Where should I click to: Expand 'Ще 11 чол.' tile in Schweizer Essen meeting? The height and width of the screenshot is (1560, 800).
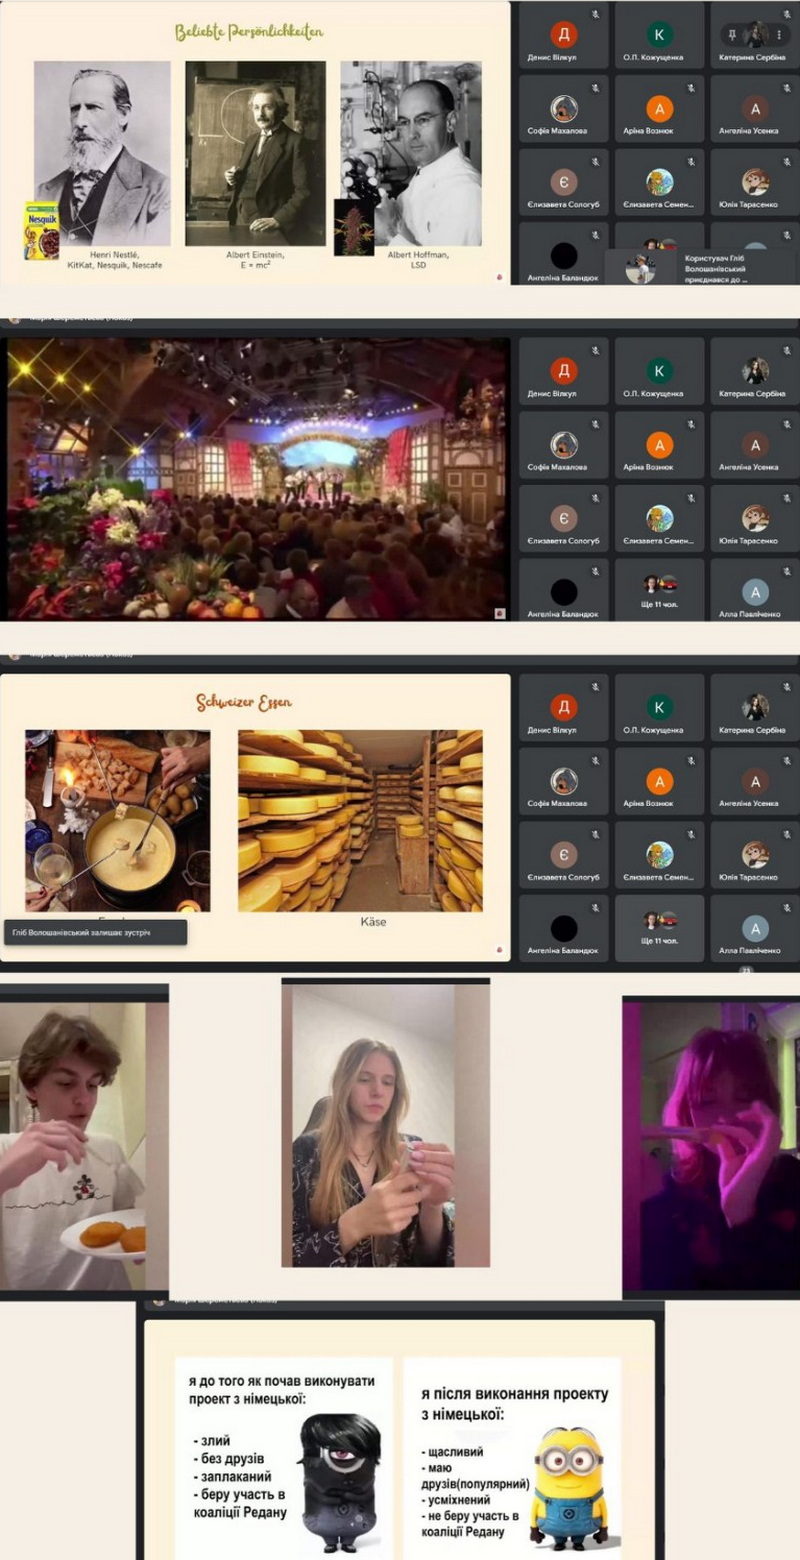point(659,926)
